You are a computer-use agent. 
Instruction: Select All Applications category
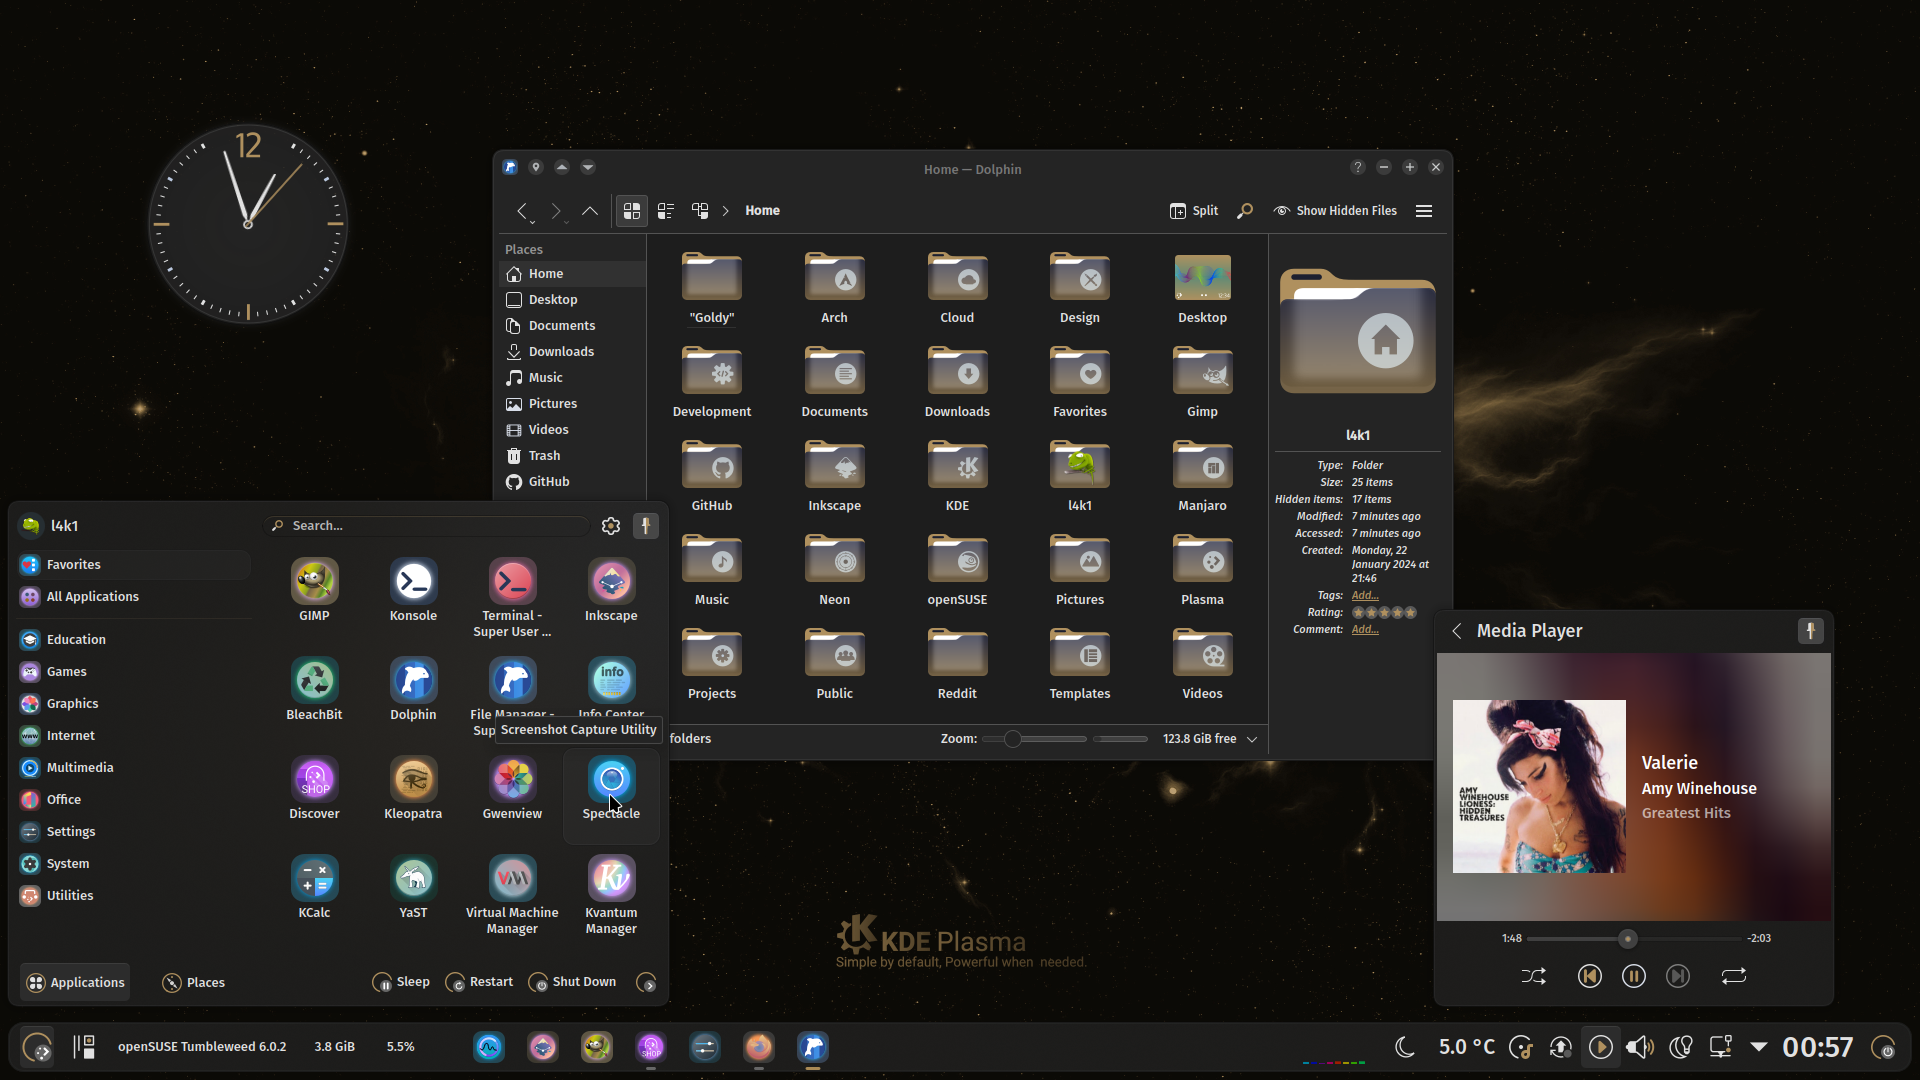[134, 597]
